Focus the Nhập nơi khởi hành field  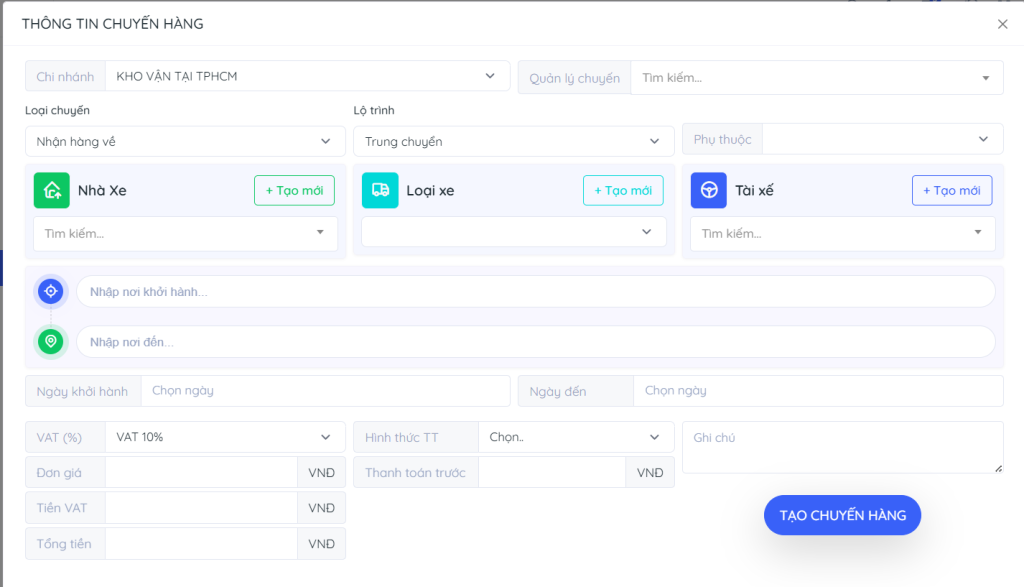[x=535, y=291]
